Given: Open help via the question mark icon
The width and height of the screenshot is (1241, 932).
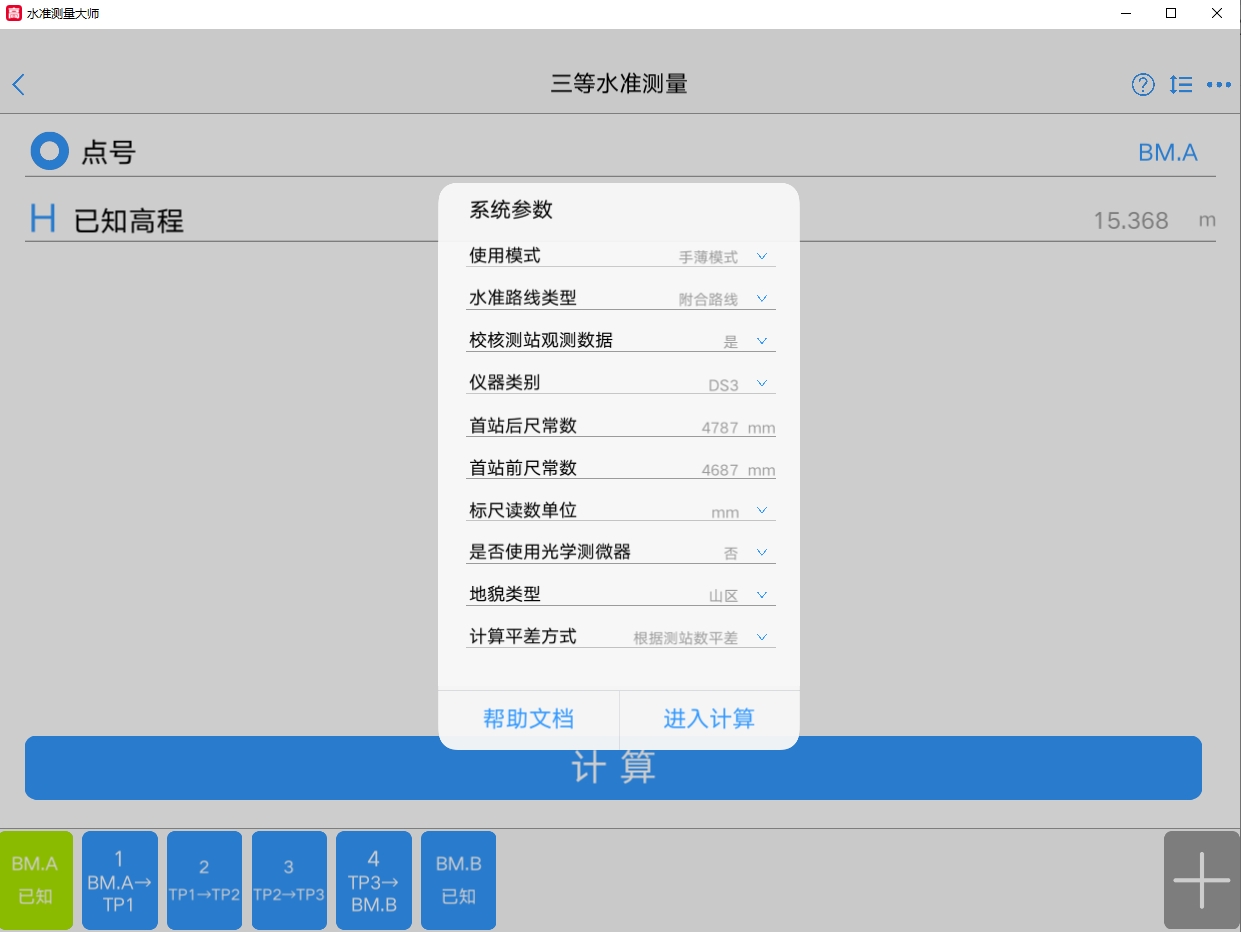Looking at the screenshot, I should pos(1143,84).
